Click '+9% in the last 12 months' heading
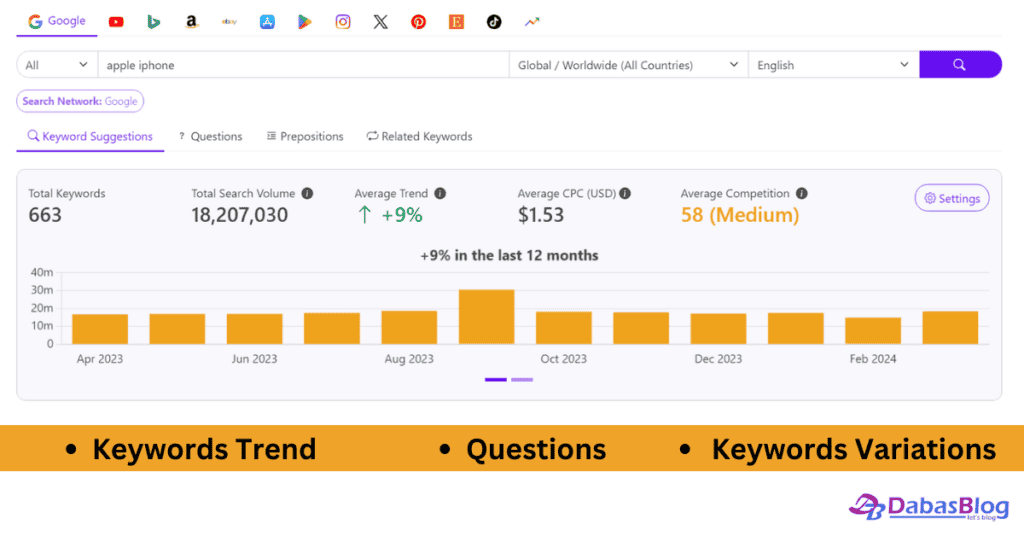 pyautogui.click(x=509, y=255)
